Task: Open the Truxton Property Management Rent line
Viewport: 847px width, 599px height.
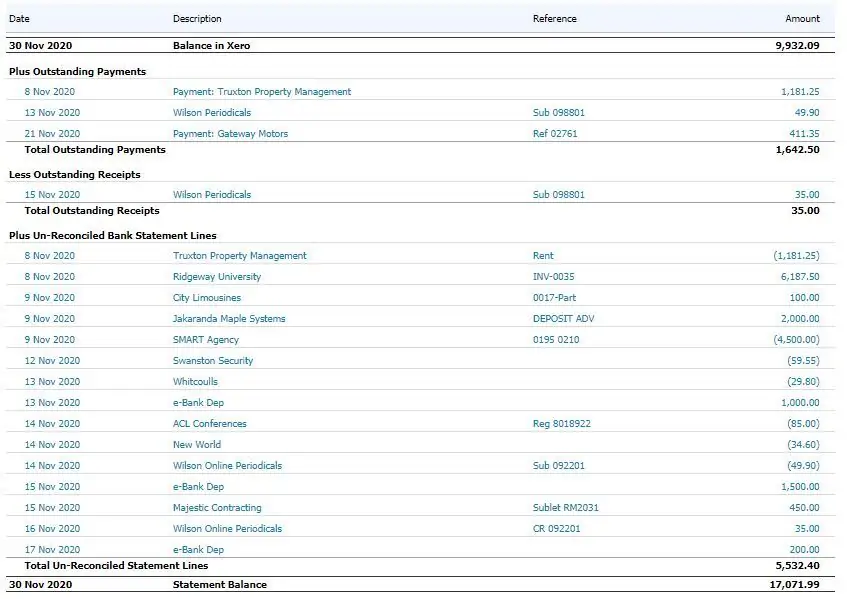Action: click(239, 256)
